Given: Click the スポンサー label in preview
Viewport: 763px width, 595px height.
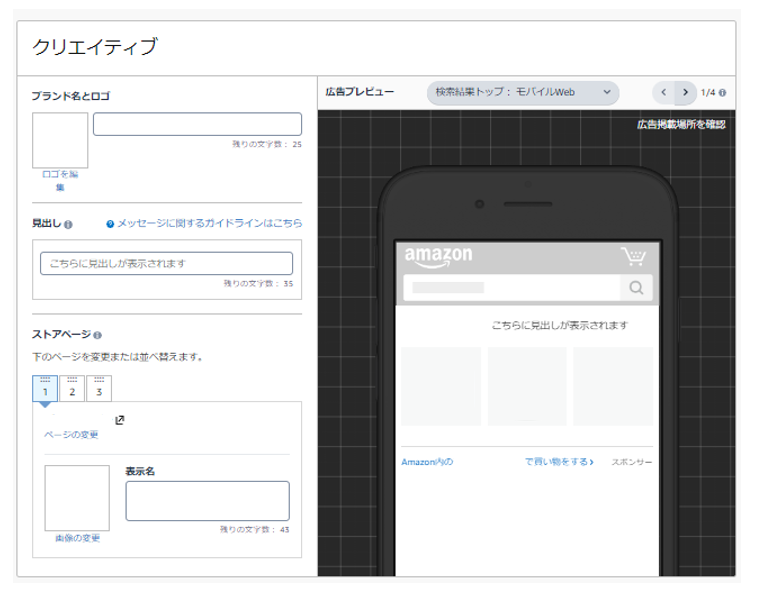Looking at the screenshot, I should coord(632,462).
